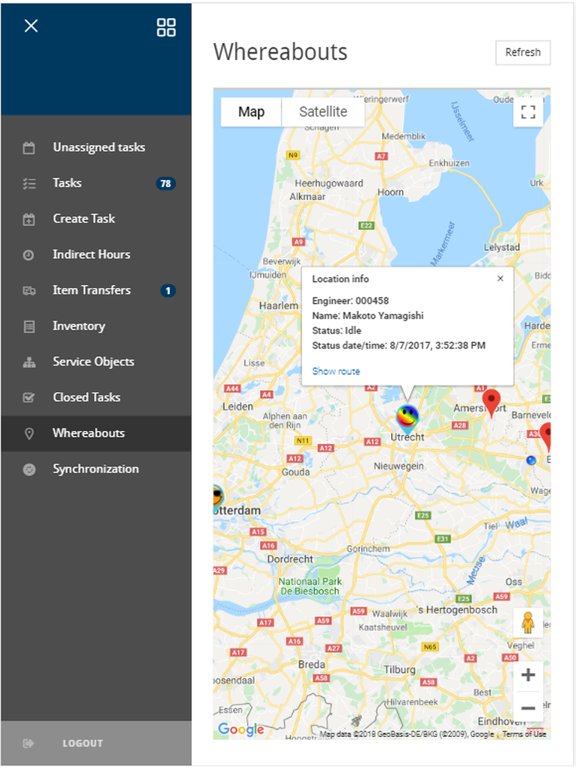Open the grid dashboard icon in the sidebar header
The image size is (576, 768).
coord(166,27)
